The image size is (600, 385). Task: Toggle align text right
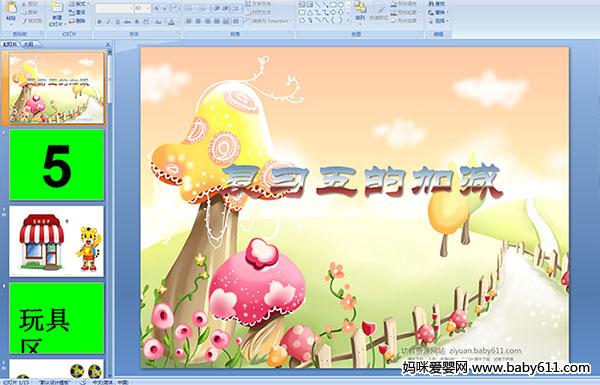click(x=207, y=21)
